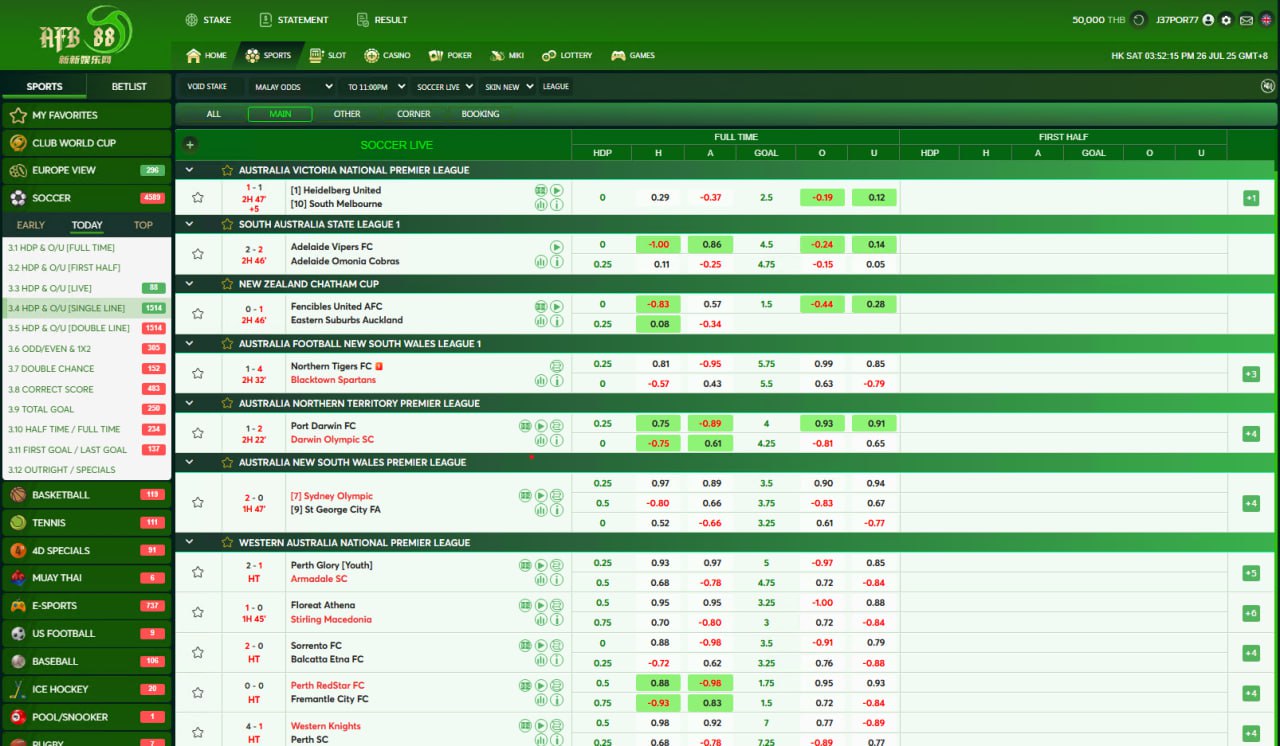Play live stream for Port Darwin FC
The image size is (1280, 746).
click(541, 426)
